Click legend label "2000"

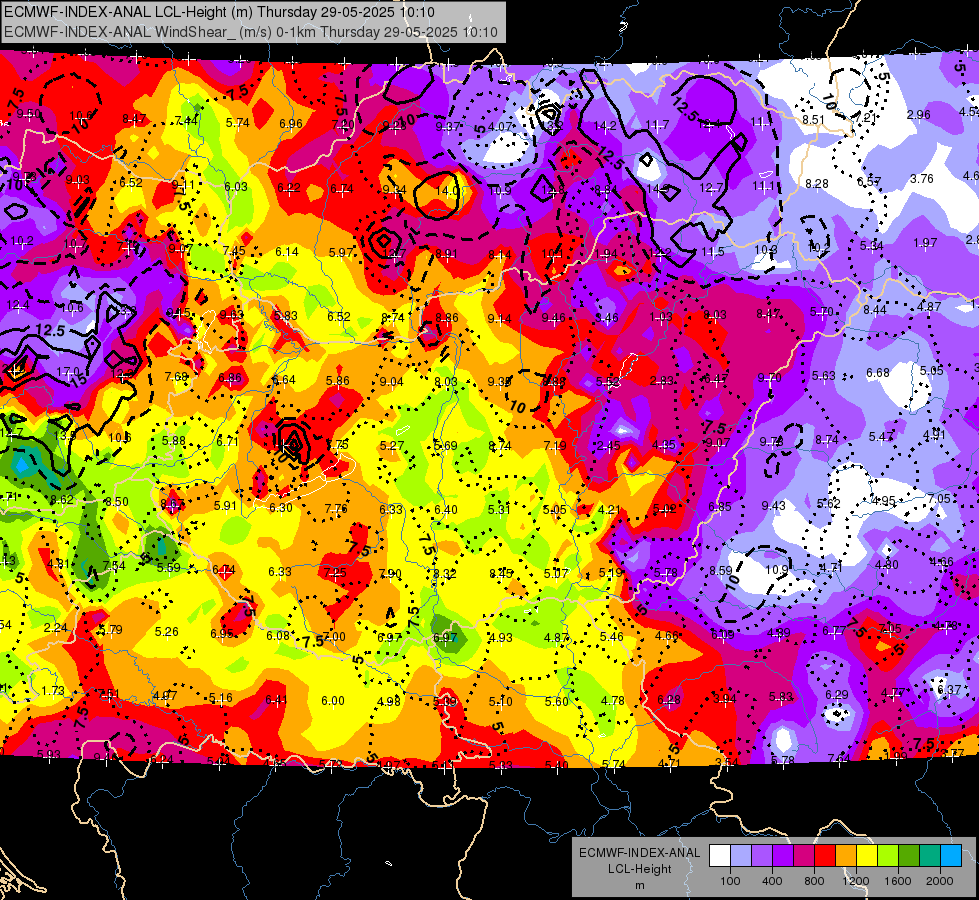(940, 881)
